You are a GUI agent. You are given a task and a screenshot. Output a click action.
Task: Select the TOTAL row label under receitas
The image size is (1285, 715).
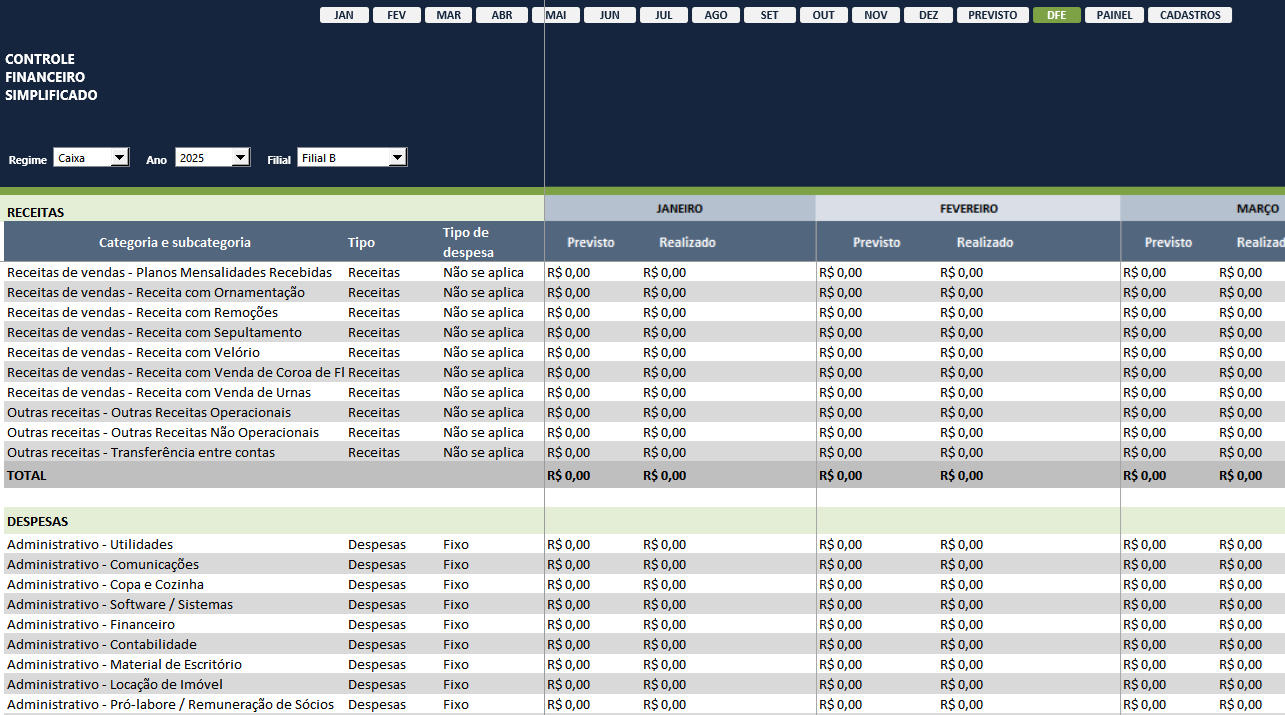27,475
